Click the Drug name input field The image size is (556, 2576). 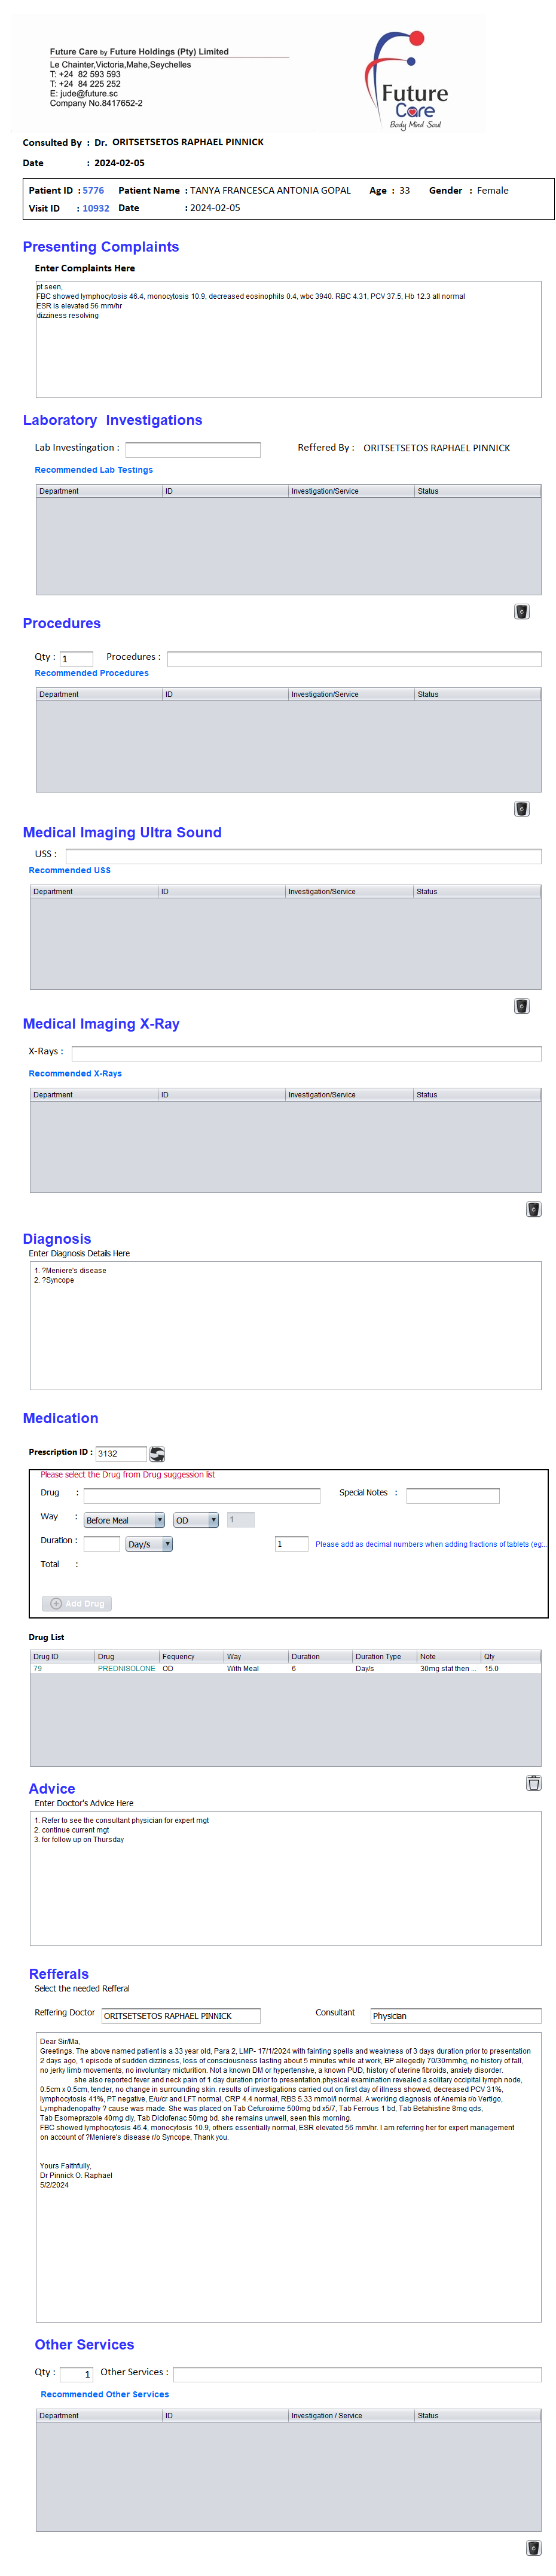(x=201, y=1495)
